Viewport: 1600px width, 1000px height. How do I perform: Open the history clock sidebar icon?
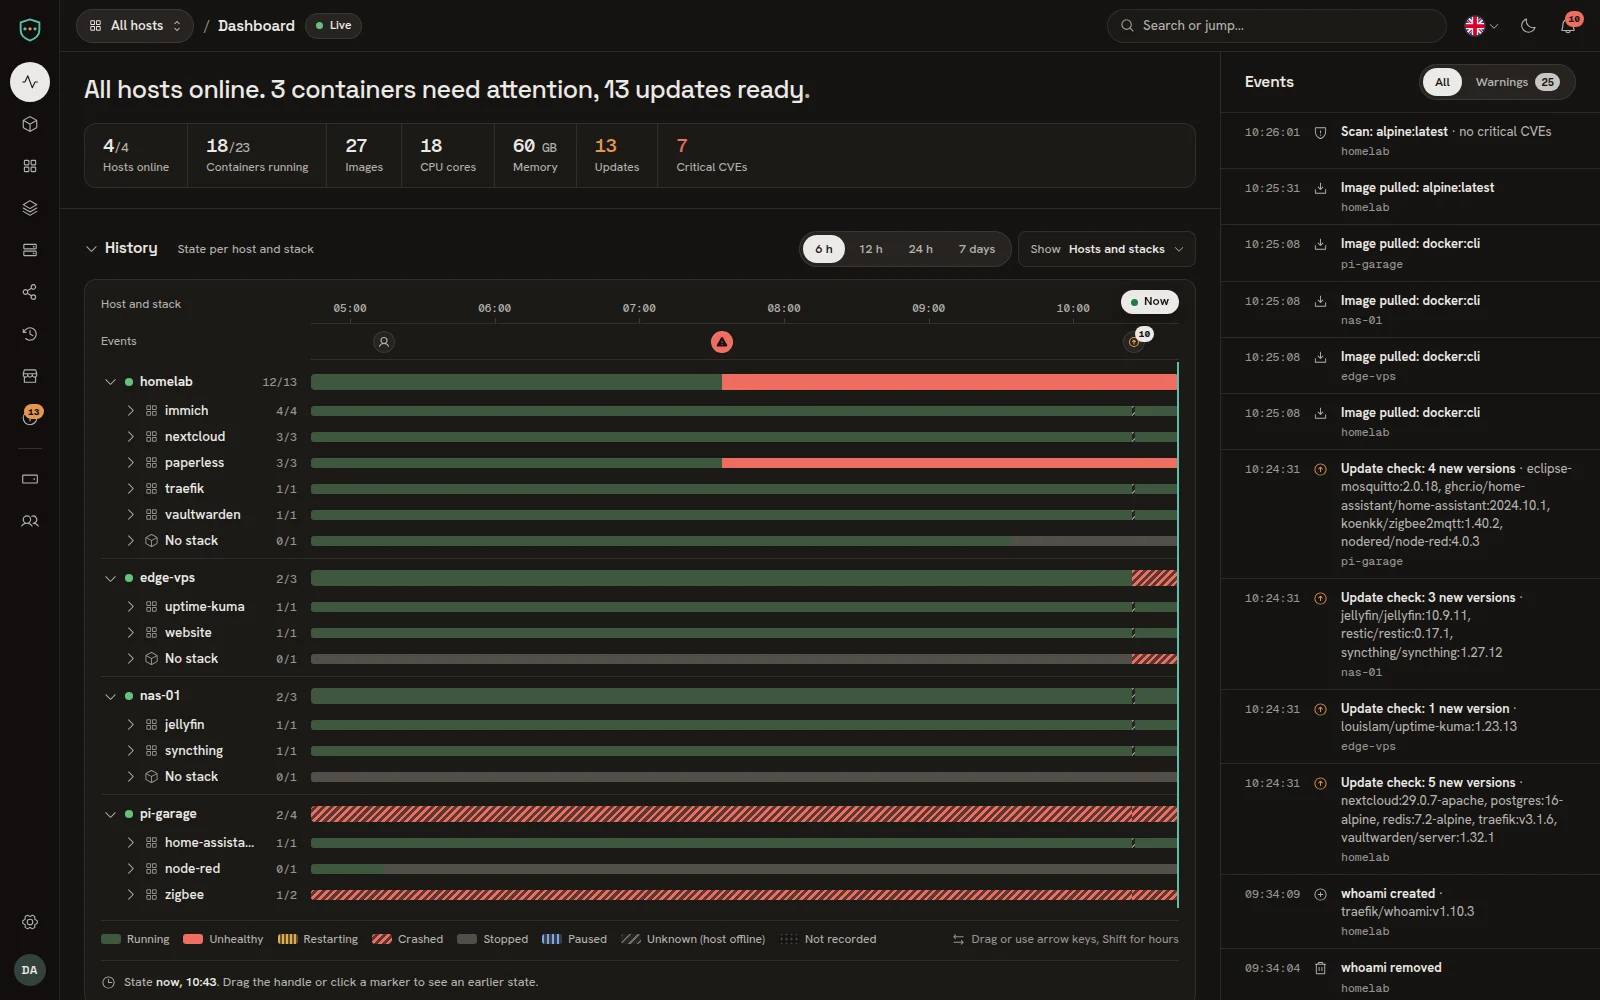tap(30, 334)
